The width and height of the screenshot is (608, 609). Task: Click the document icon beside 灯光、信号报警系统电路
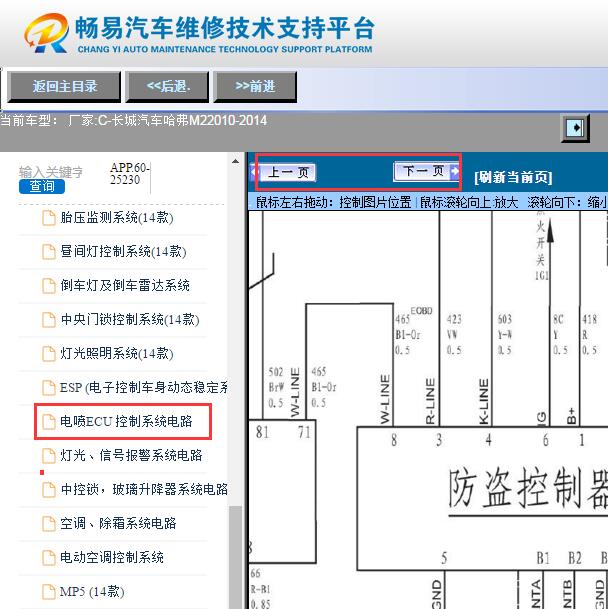[49, 456]
